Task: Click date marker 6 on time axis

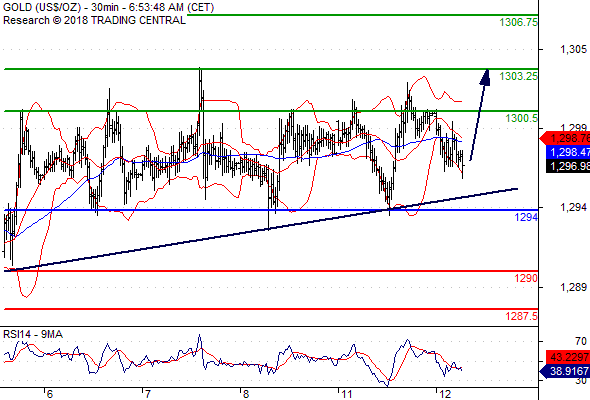Action: click(x=49, y=394)
